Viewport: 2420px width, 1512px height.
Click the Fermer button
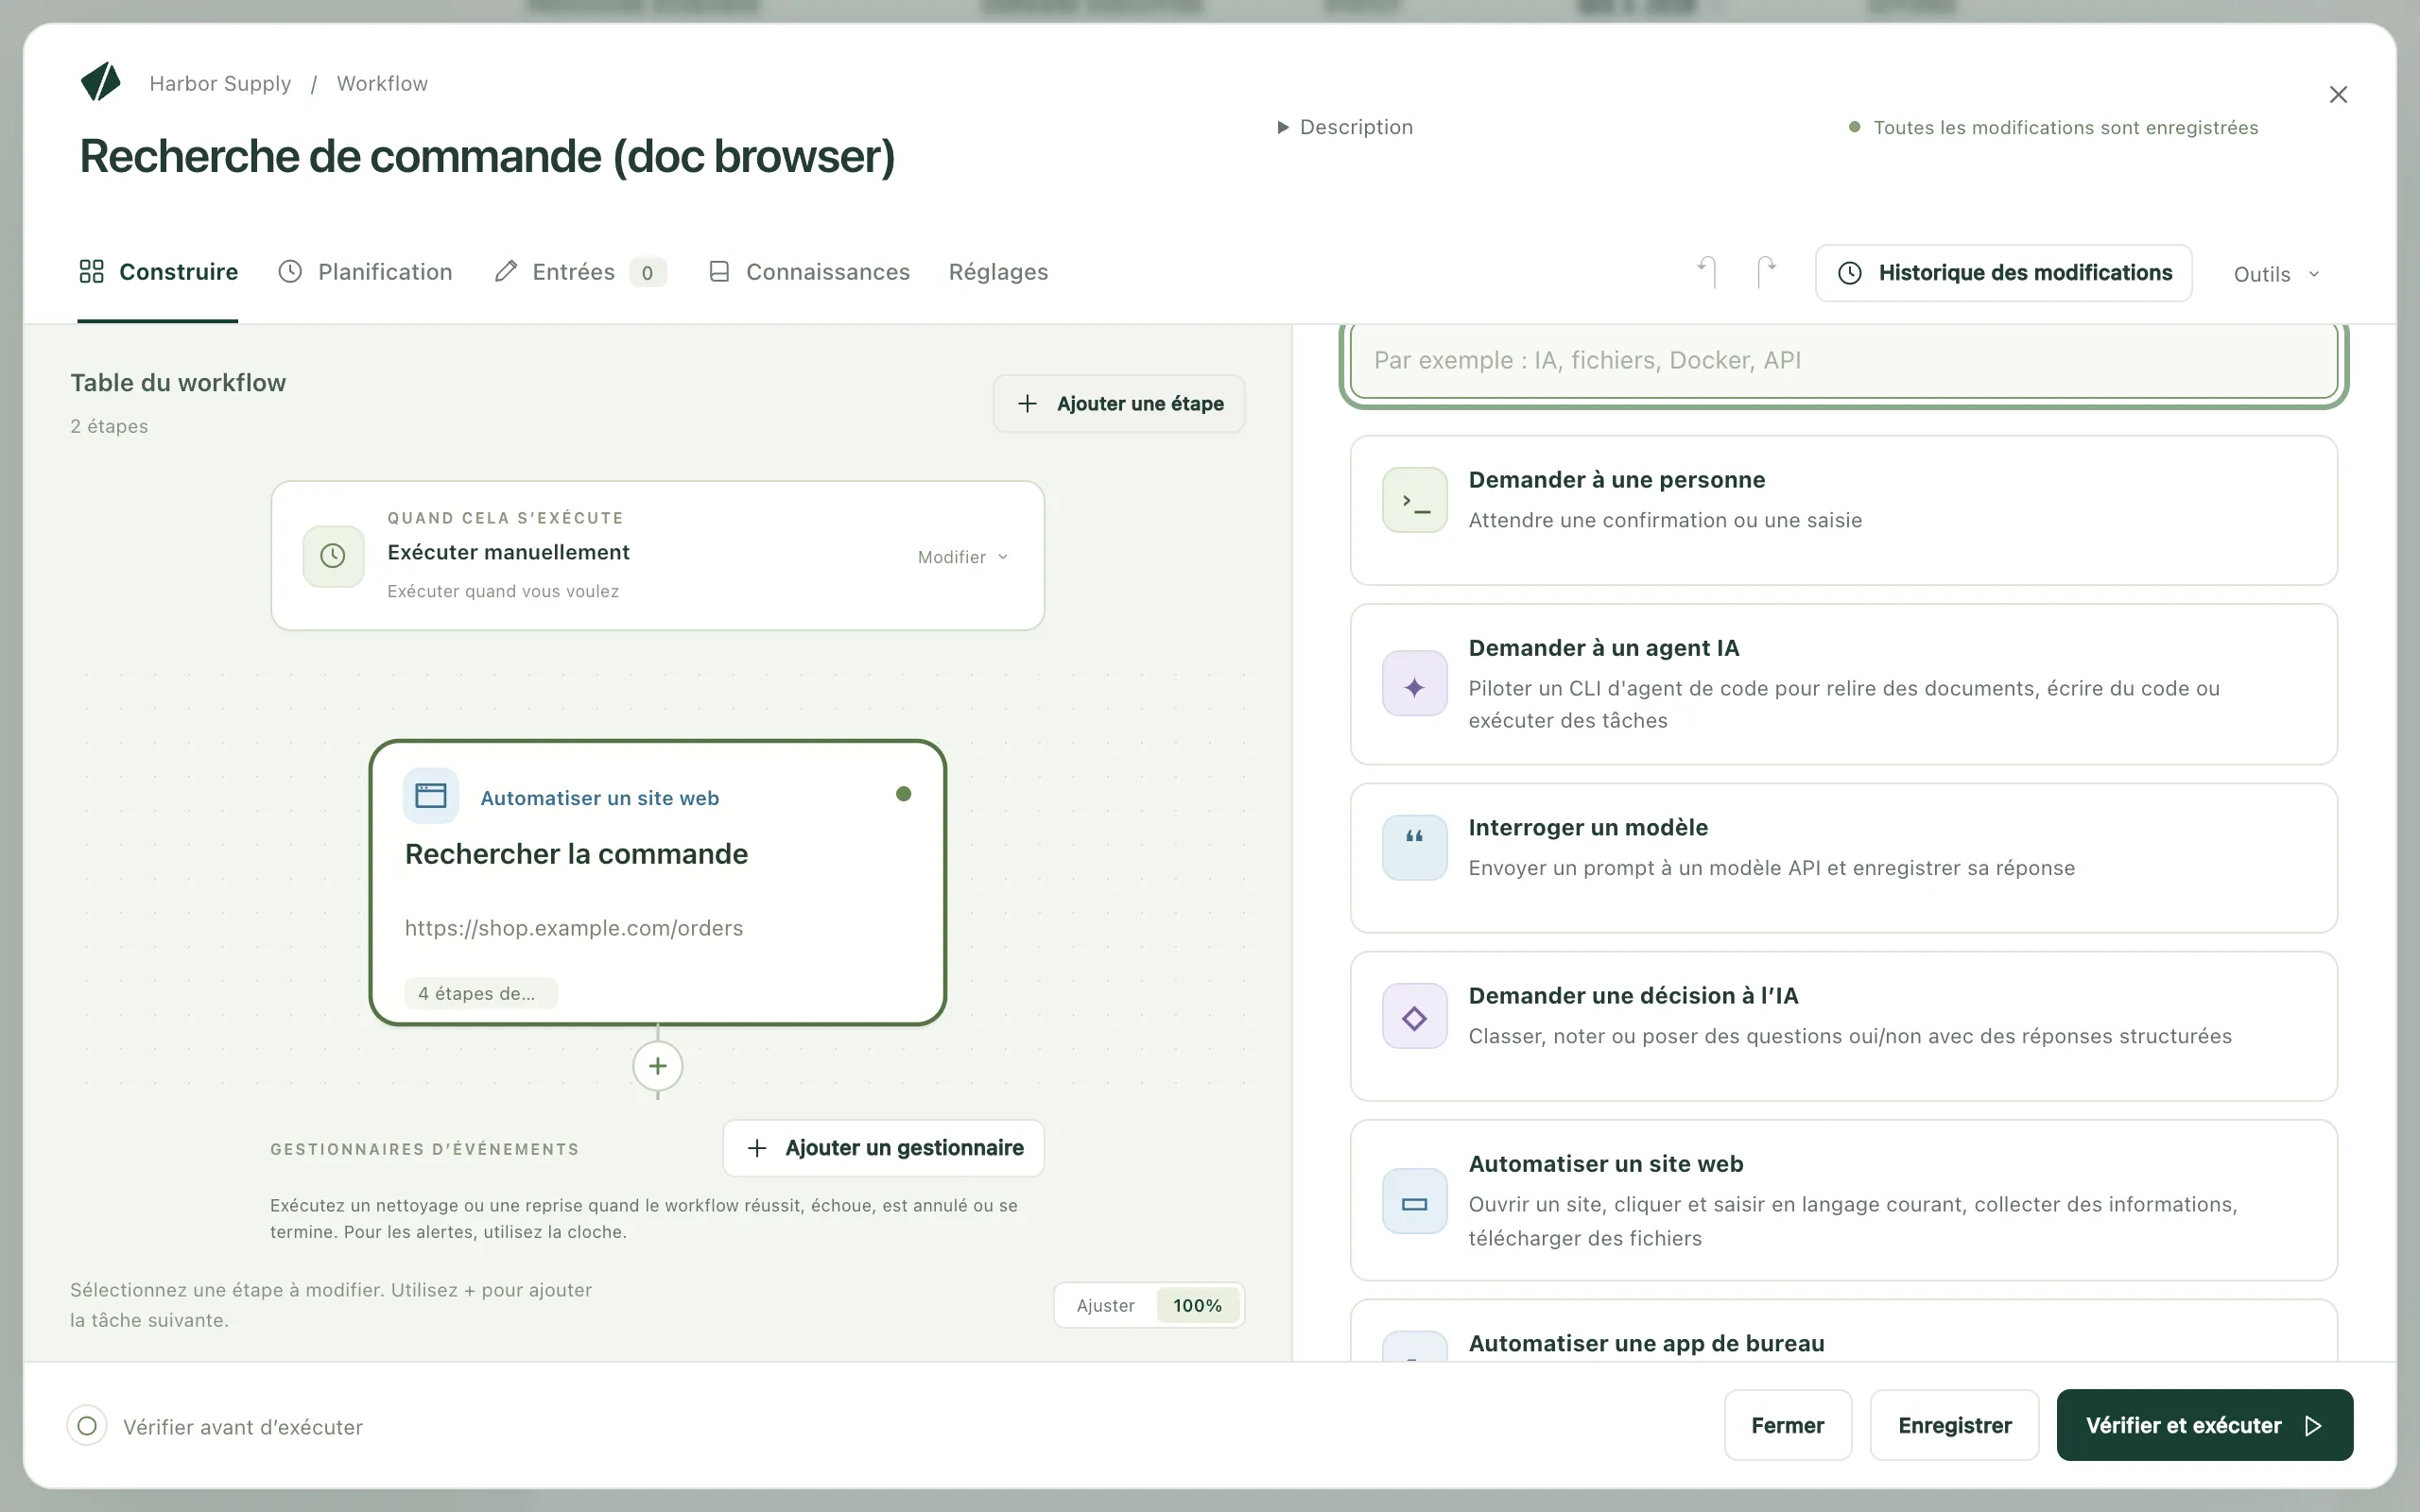1788,1425
